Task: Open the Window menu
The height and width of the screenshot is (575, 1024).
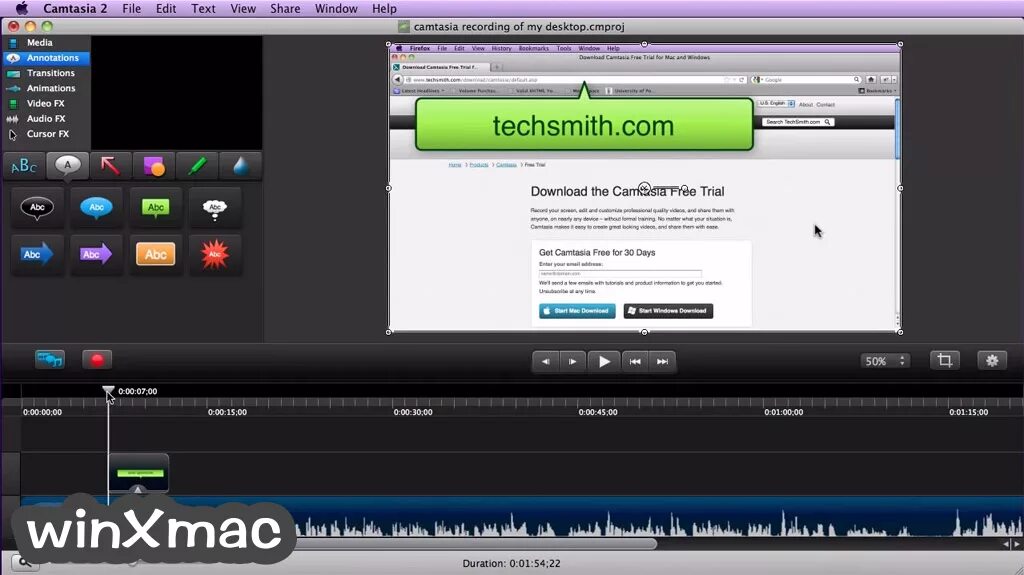Action: pos(336,8)
